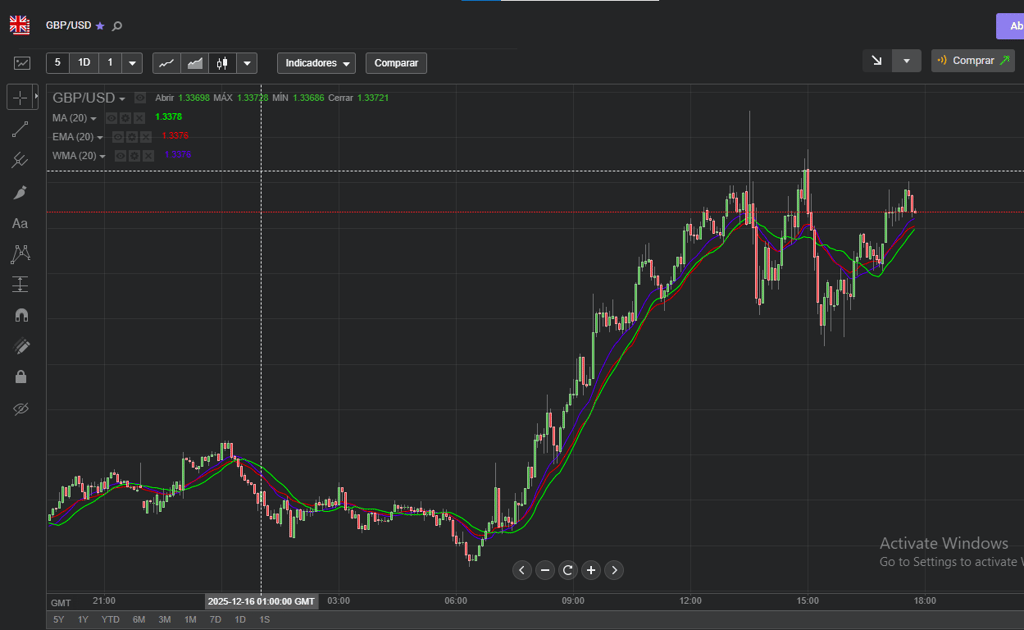
Task: Open EMA (20) settings gear
Action: (132, 137)
